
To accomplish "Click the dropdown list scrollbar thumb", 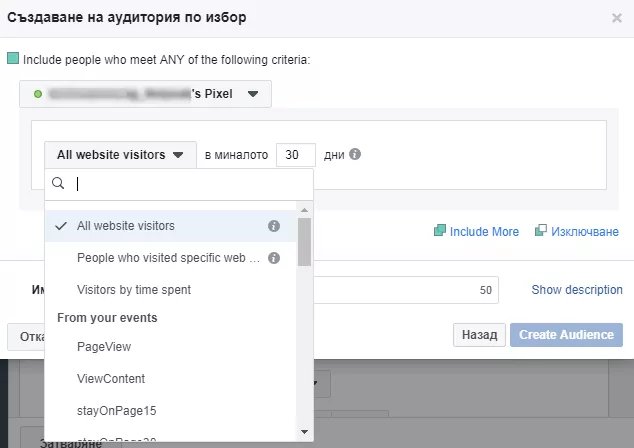I will click(304, 242).
